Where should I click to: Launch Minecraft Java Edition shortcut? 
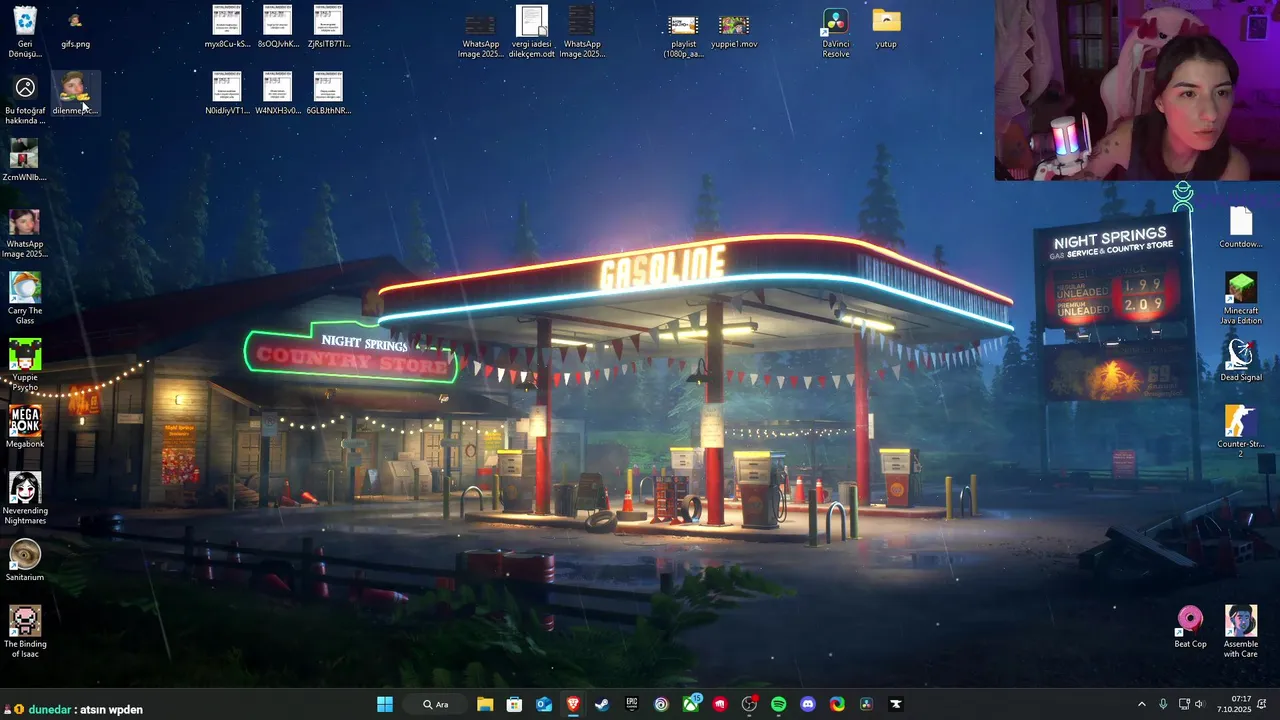pyautogui.click(x=1240, y=300)
